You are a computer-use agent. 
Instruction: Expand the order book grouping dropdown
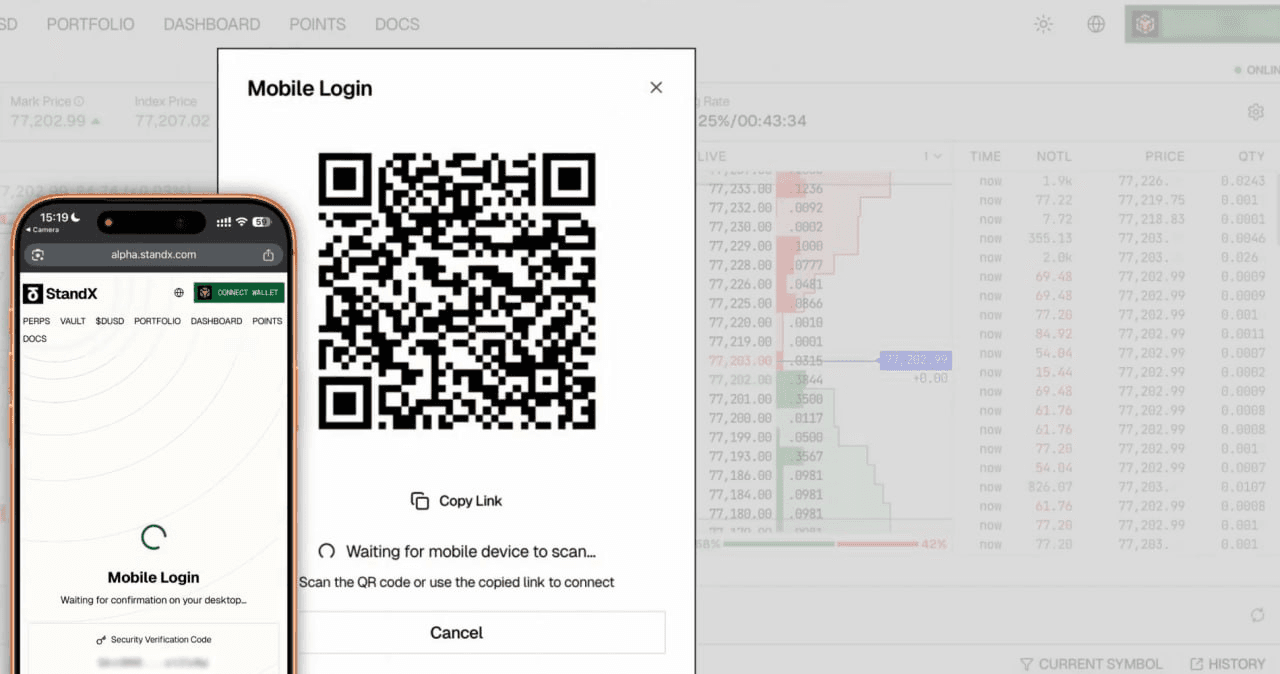click(x=932, y=156)
